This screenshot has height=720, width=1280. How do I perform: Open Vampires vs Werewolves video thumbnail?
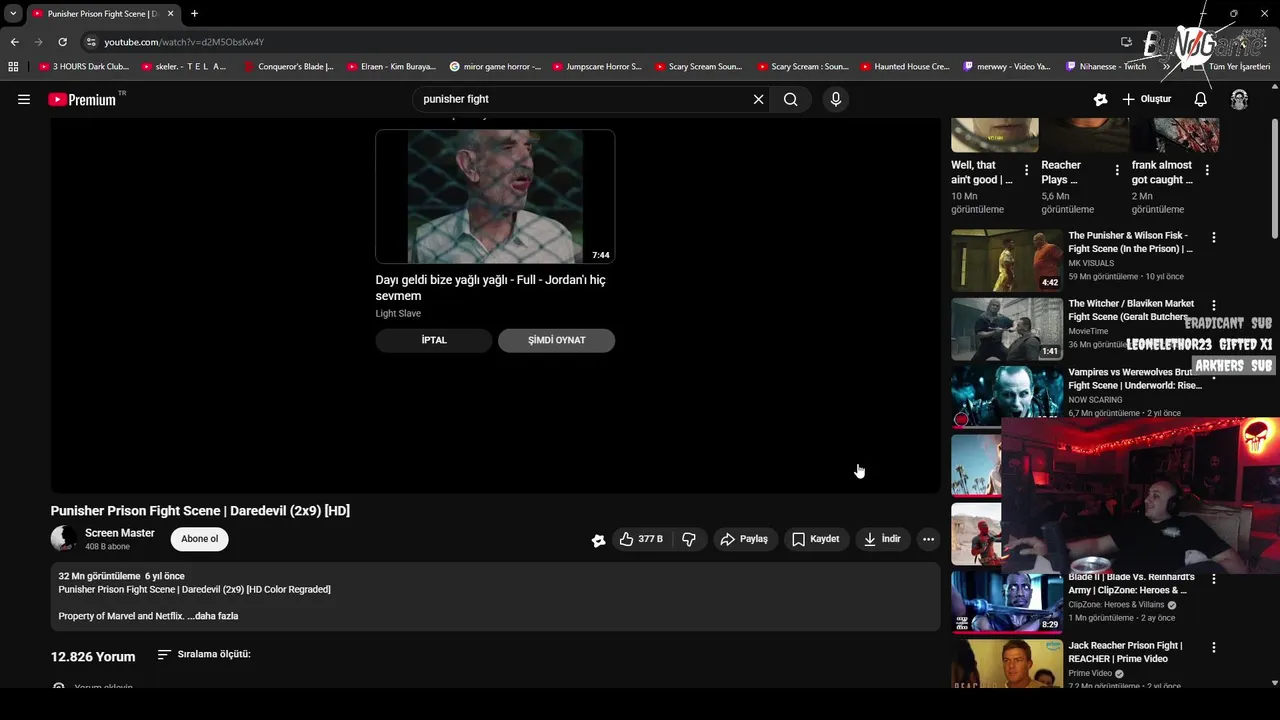(x=1007, y=397)
